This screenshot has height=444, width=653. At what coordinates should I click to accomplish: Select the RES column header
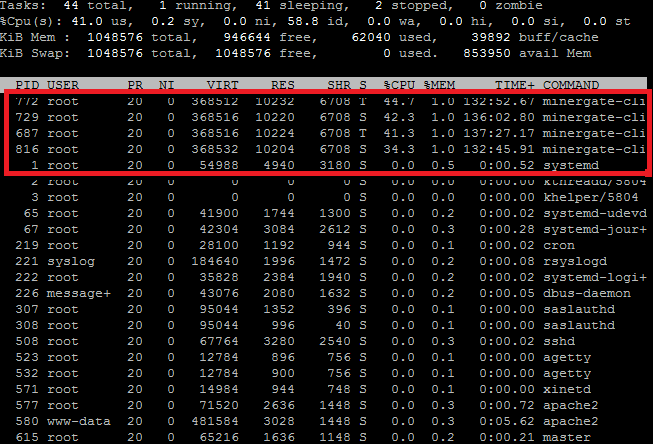(283, 85)
